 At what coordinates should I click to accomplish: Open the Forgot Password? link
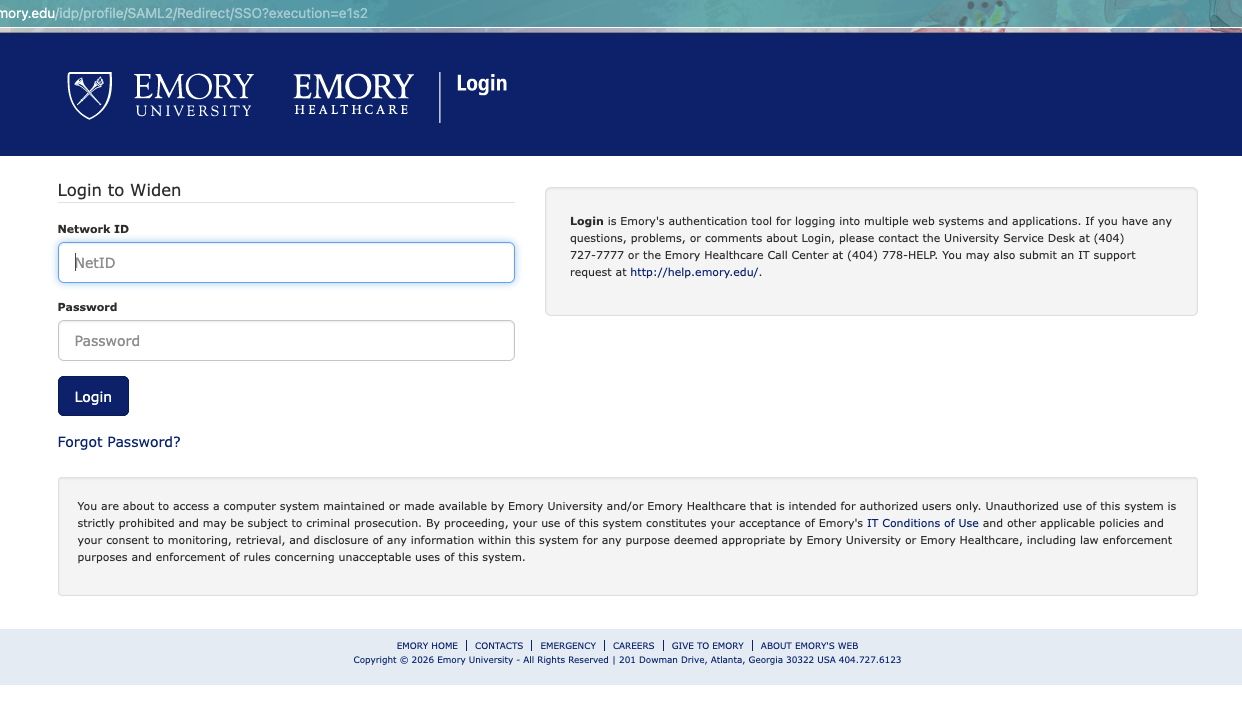pos(119,442)
